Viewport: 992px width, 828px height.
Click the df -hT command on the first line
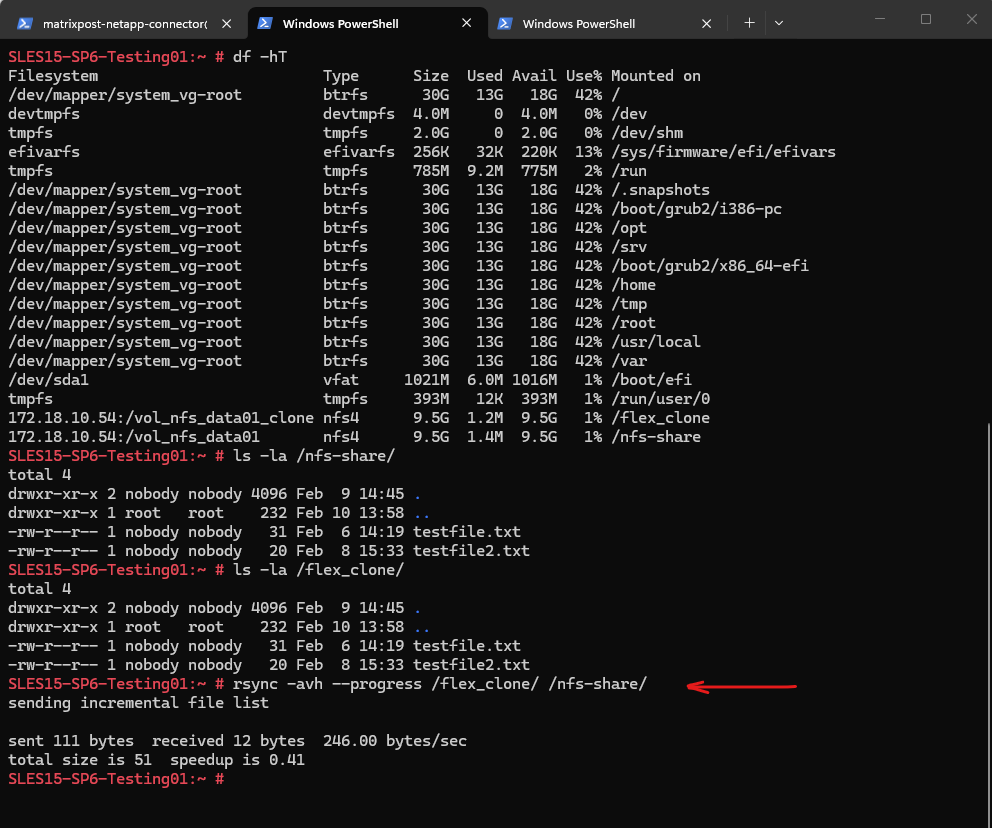(x=260, y=57)
